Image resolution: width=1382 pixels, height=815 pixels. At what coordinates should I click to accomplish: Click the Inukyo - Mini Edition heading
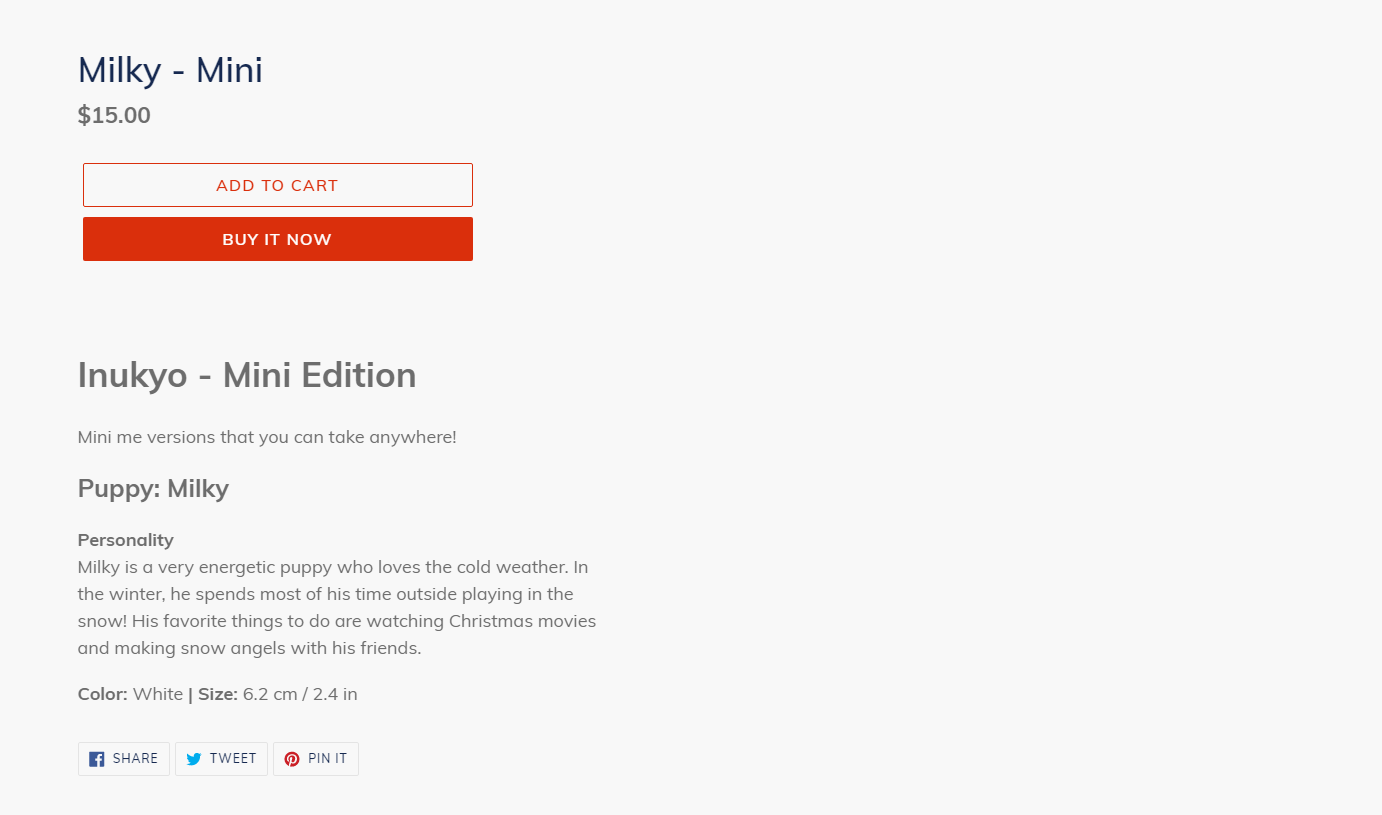coord(247,375)
